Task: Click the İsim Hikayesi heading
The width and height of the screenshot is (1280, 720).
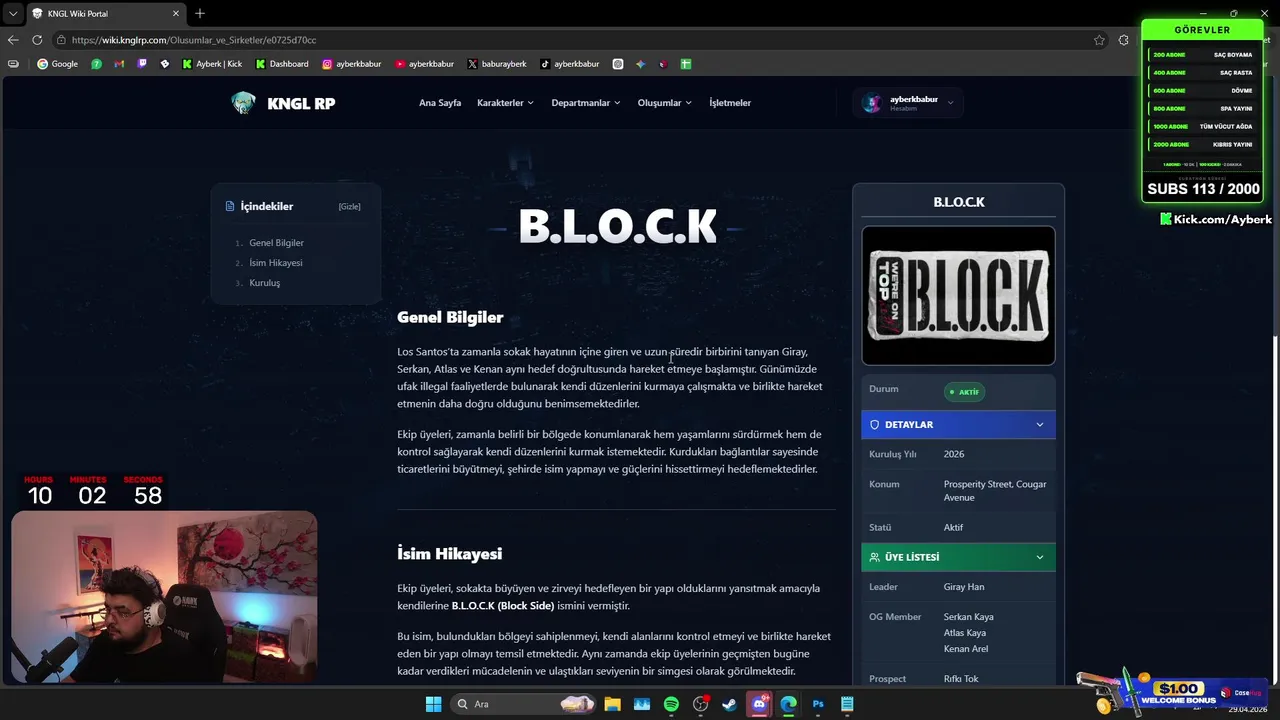Action: (x=449, y=553)
